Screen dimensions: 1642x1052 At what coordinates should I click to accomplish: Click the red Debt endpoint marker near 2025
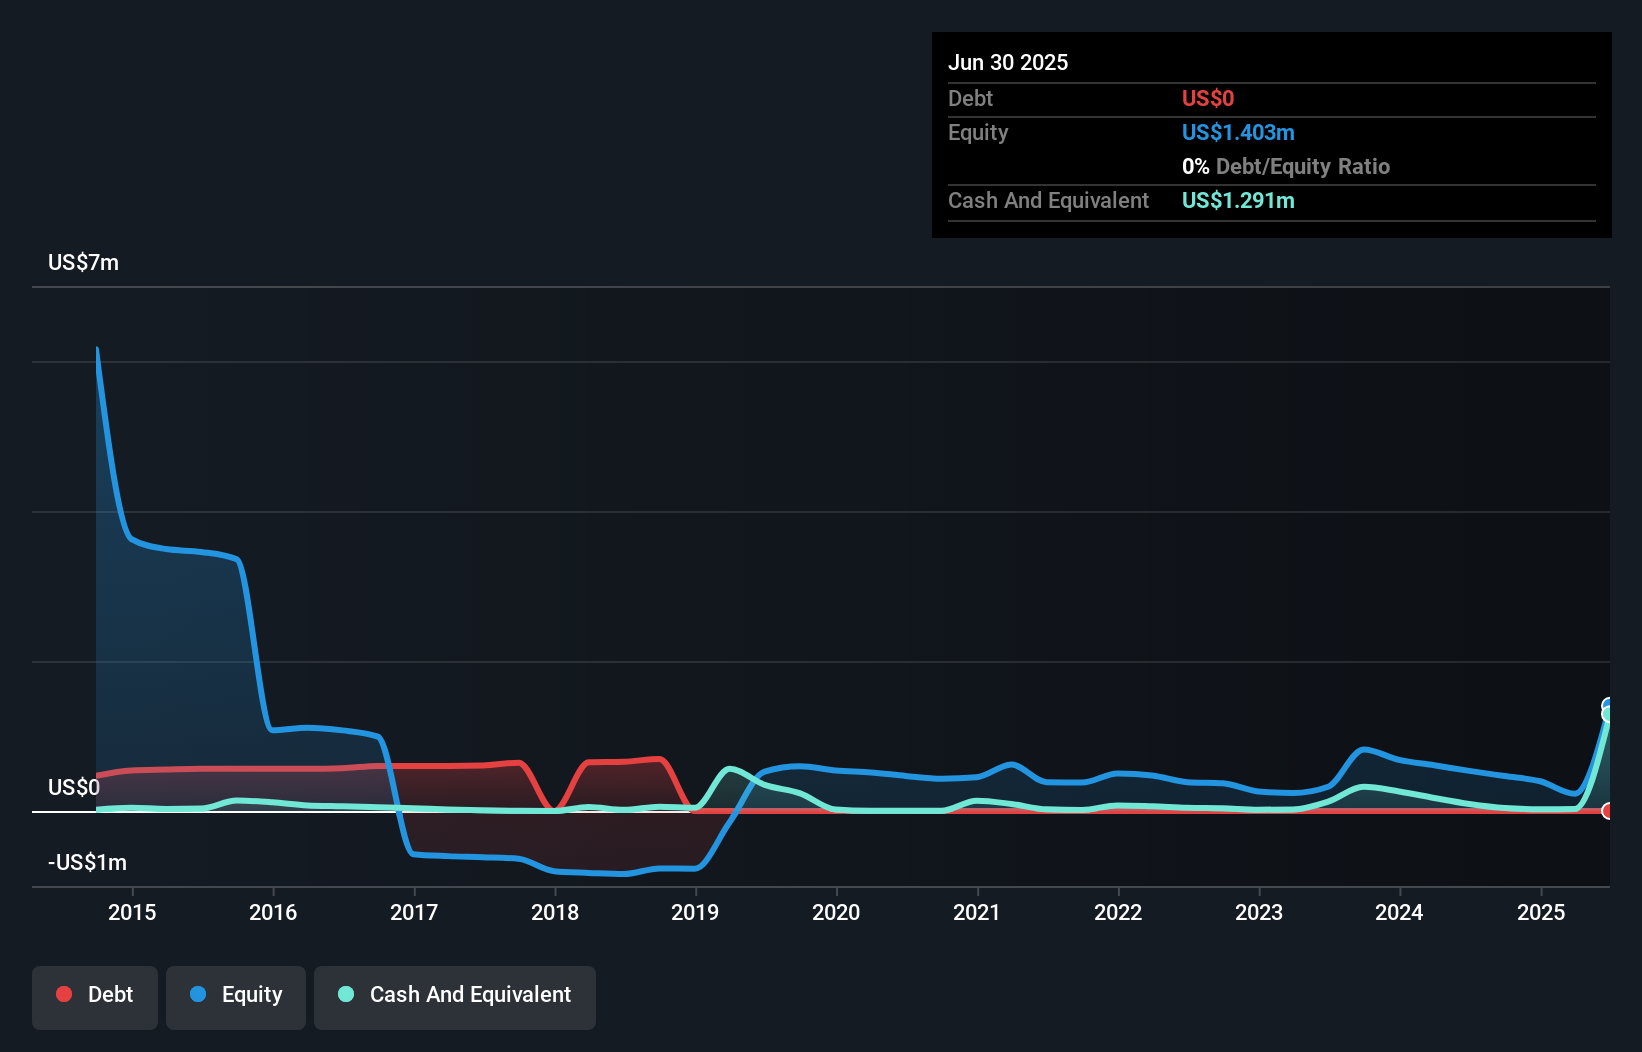coord(1609,811)
